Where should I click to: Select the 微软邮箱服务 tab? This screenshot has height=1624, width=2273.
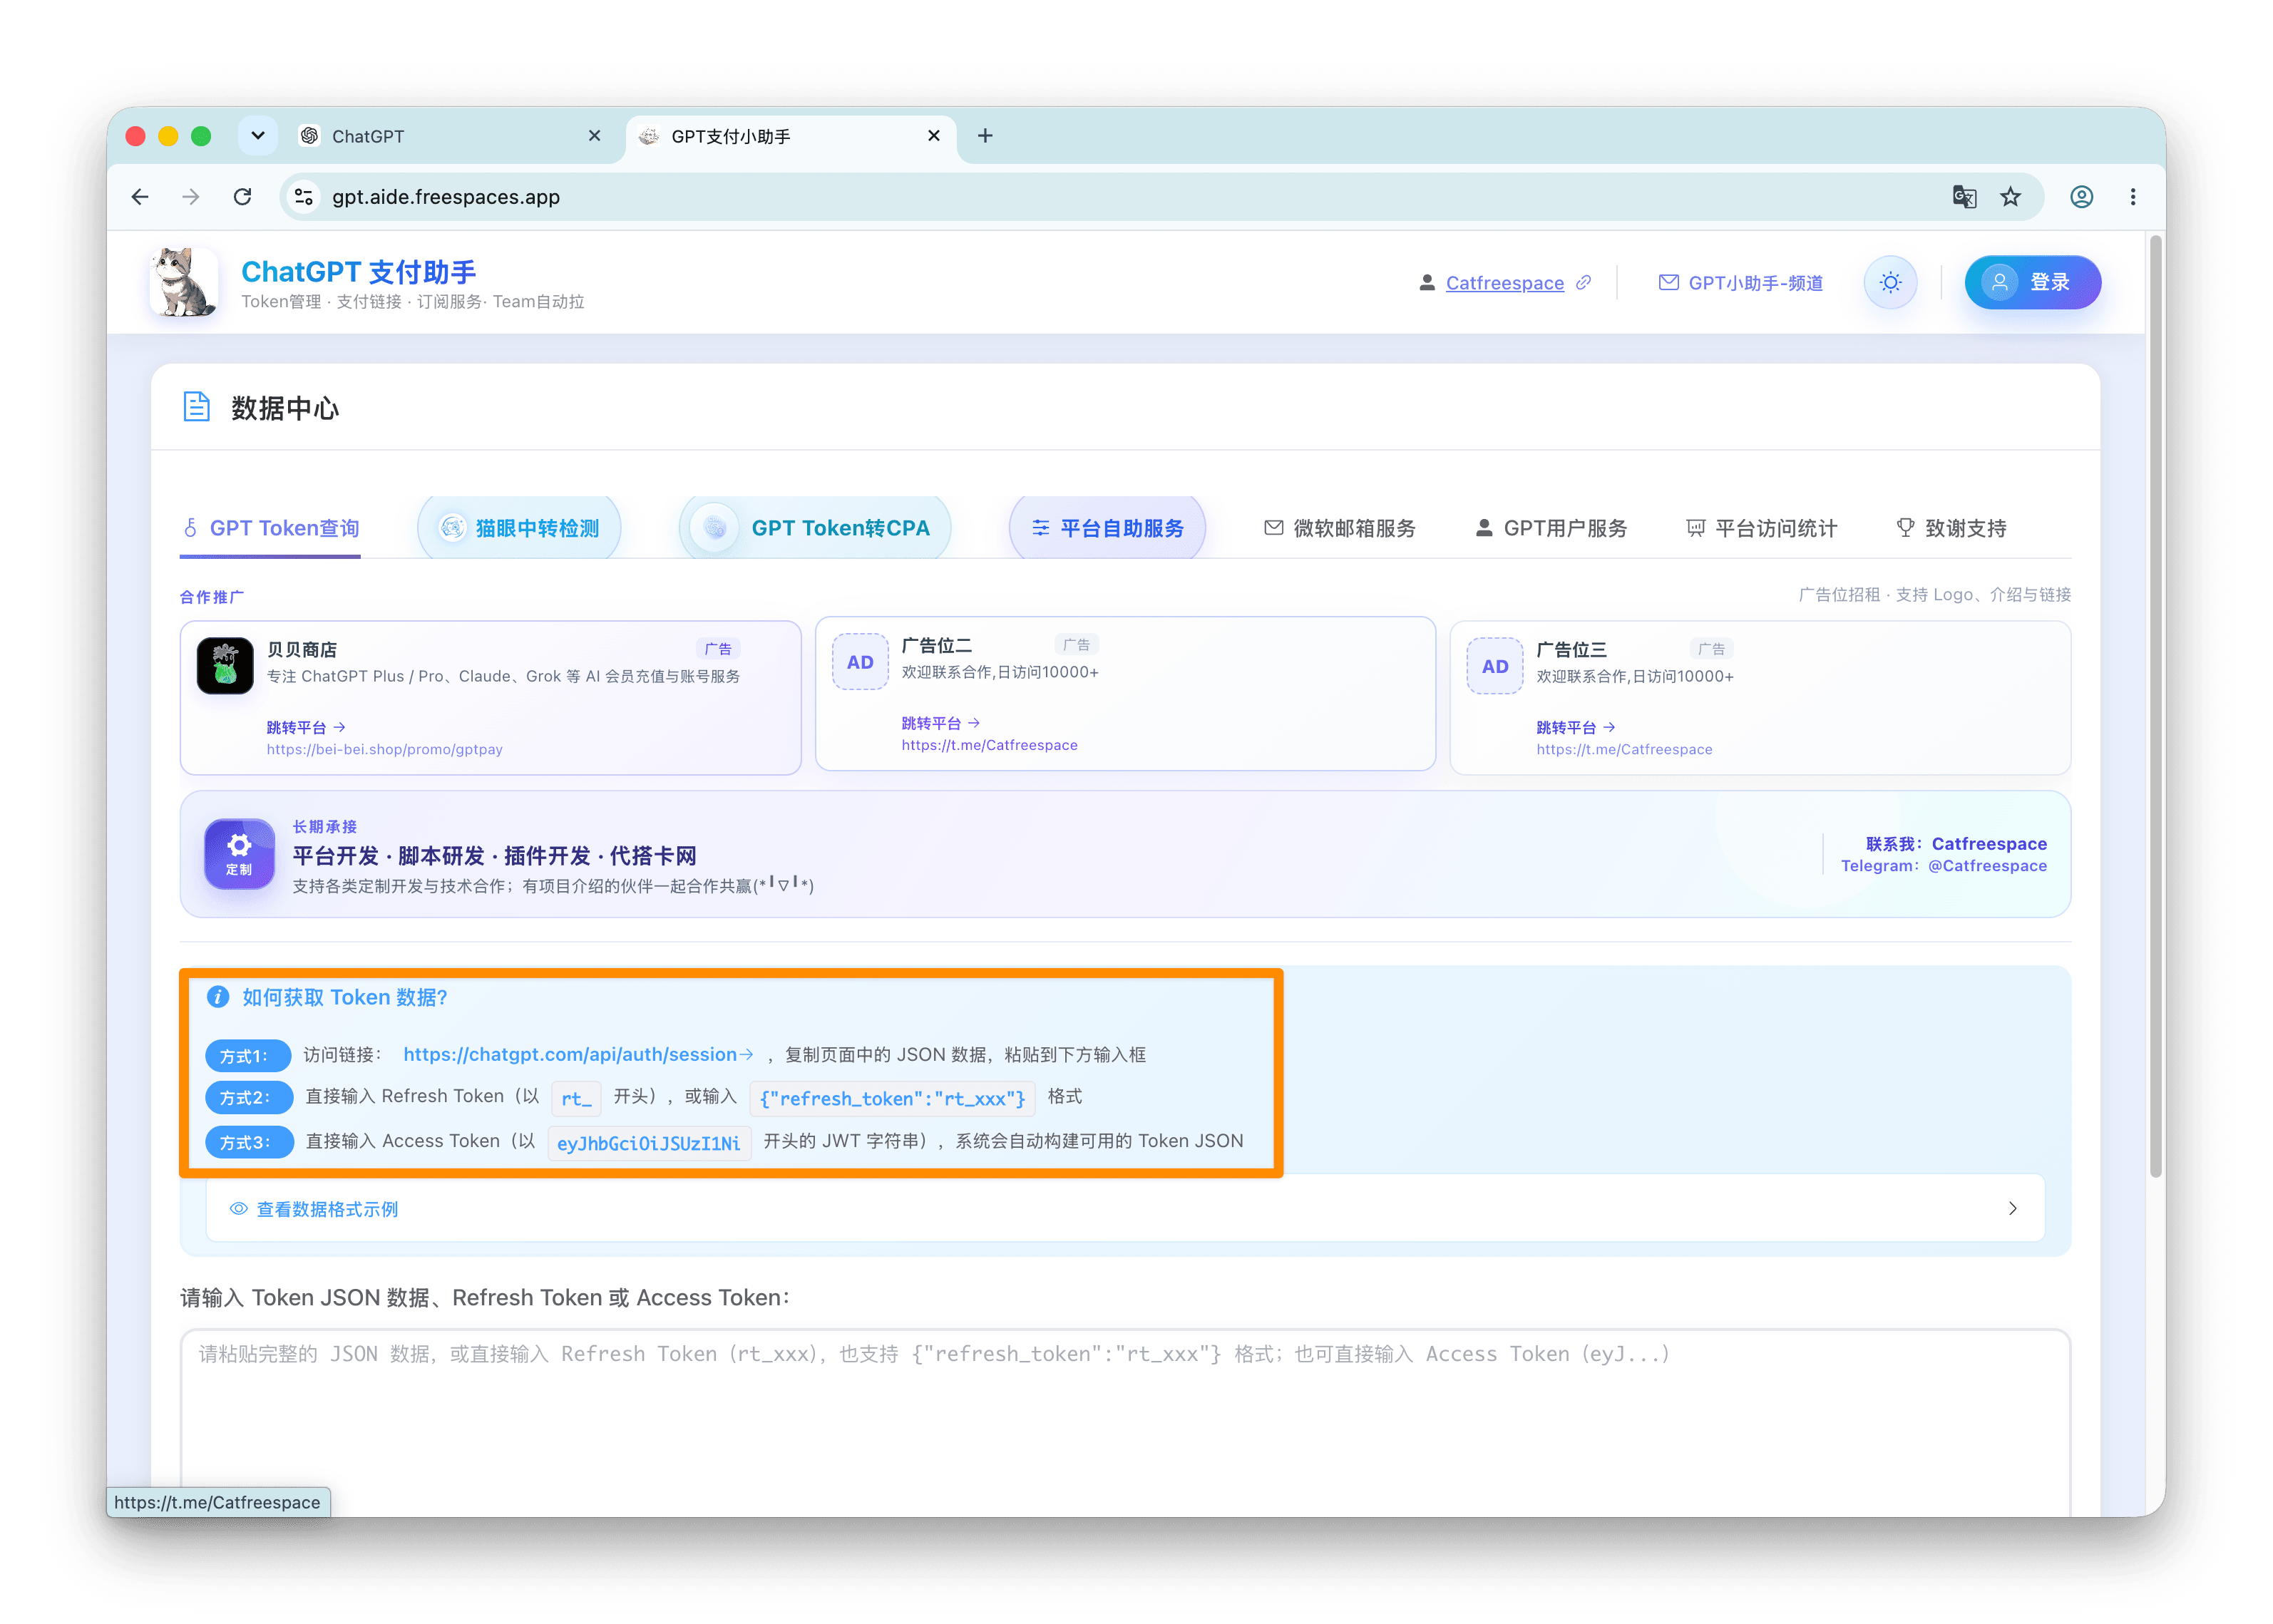[1339, 528]
